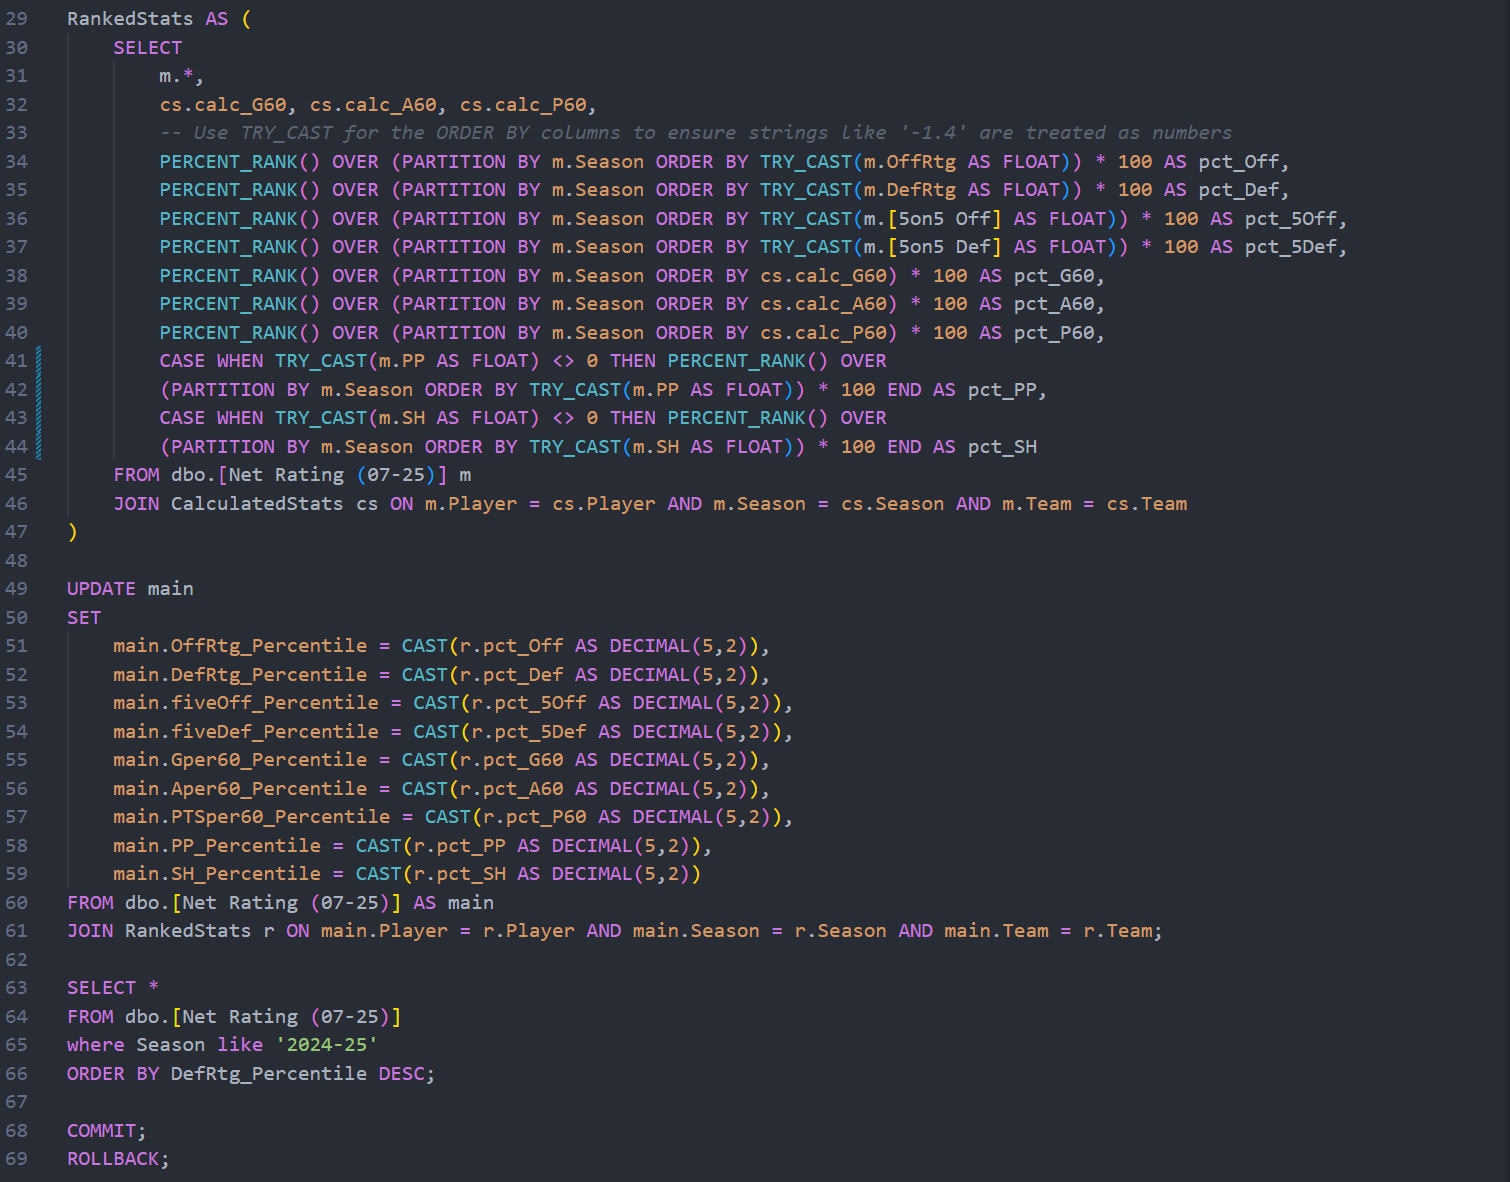
Task: Click line number 49 in the gutter
Action: 17,589
